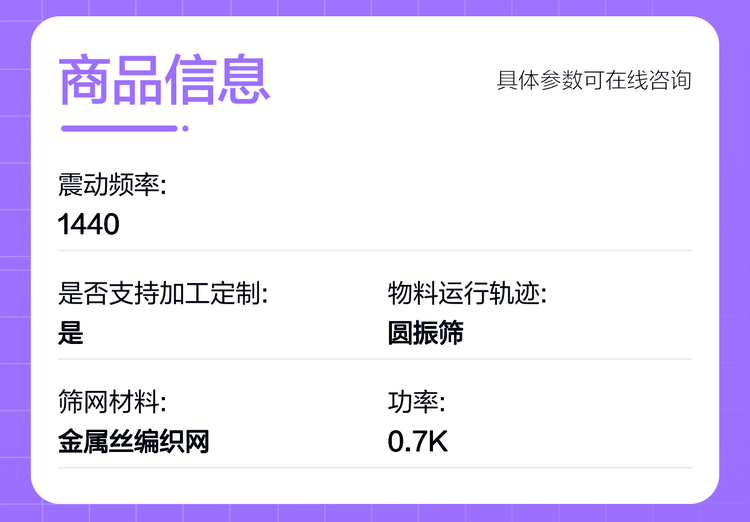
Task: Select the 是否支持加工定制 label
Action: 163,294
